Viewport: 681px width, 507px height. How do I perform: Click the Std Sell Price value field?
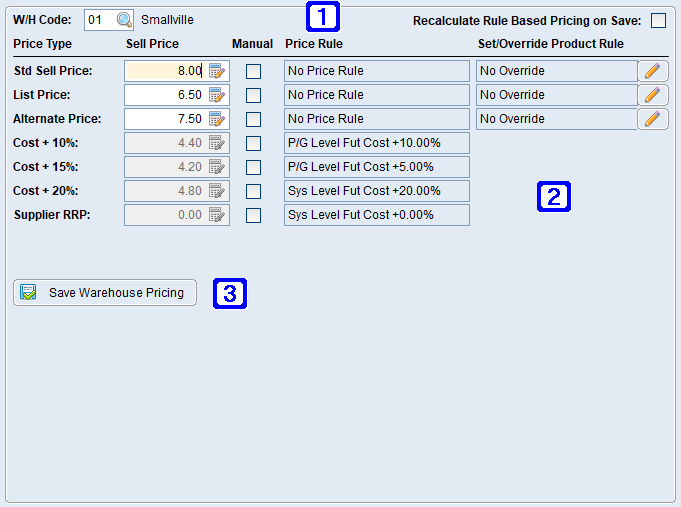coord(165,71)
